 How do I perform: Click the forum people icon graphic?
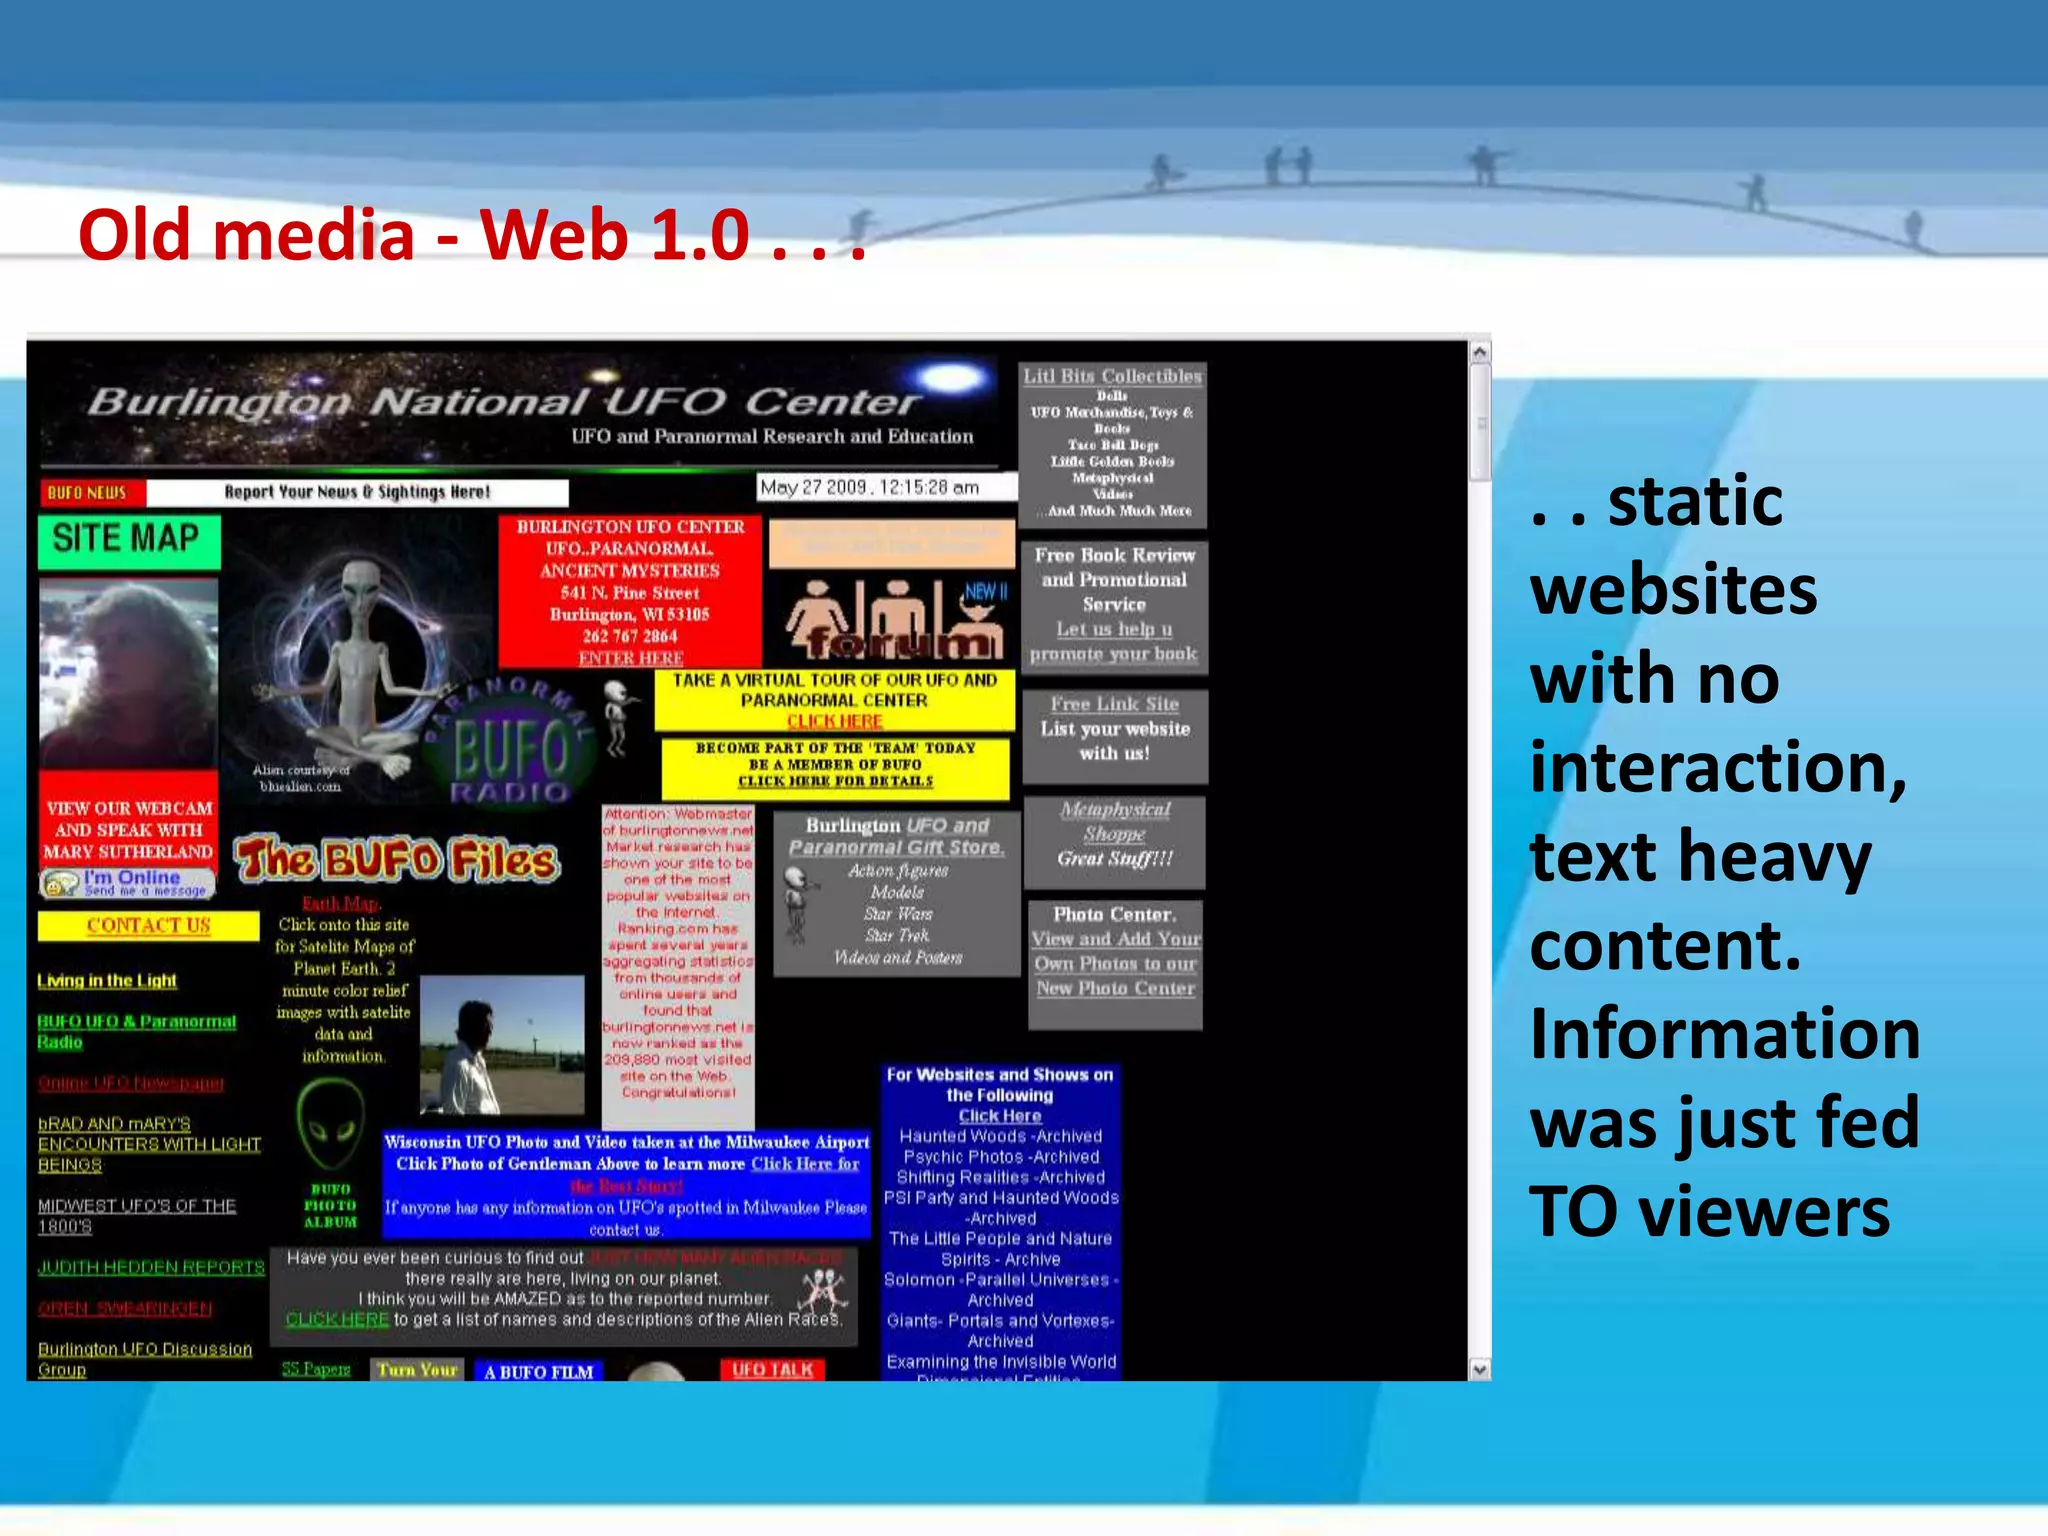click(894, 618)
